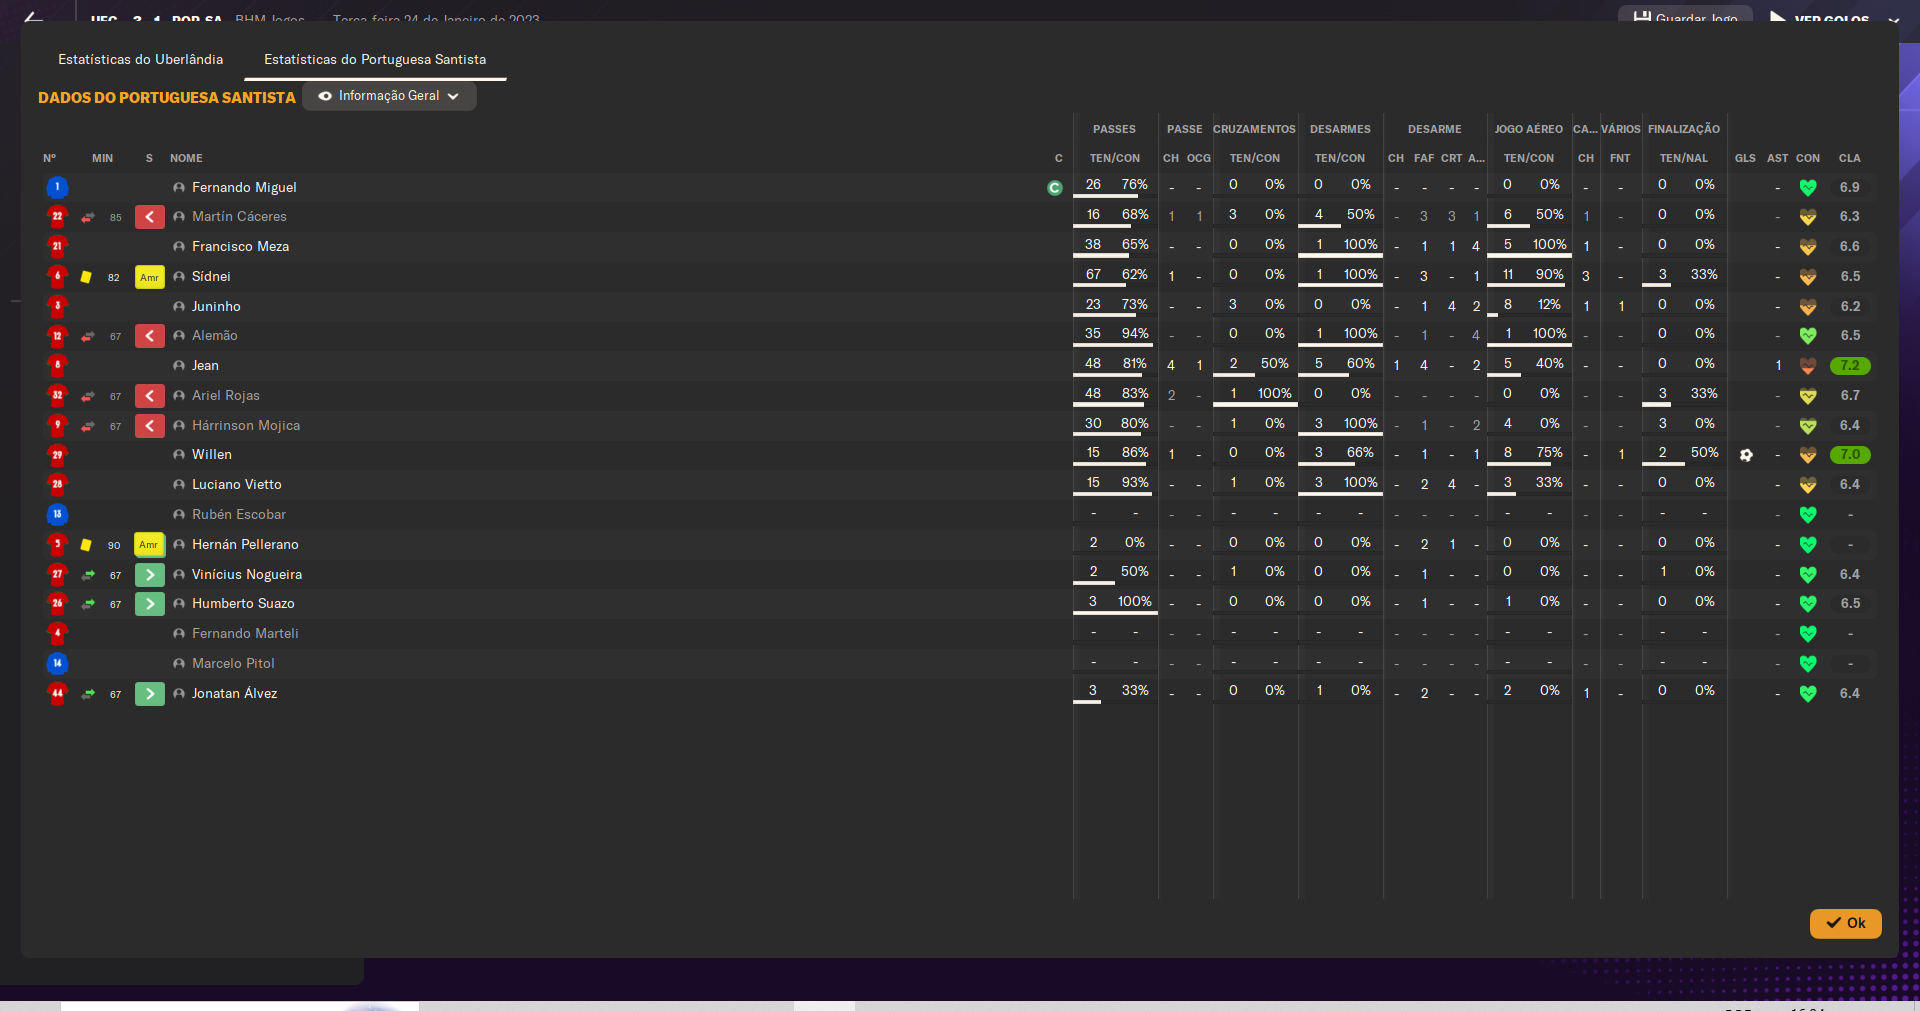1920x1011 pixels.
Task: Click VER GOLOS button
Action: [1820, 17]
